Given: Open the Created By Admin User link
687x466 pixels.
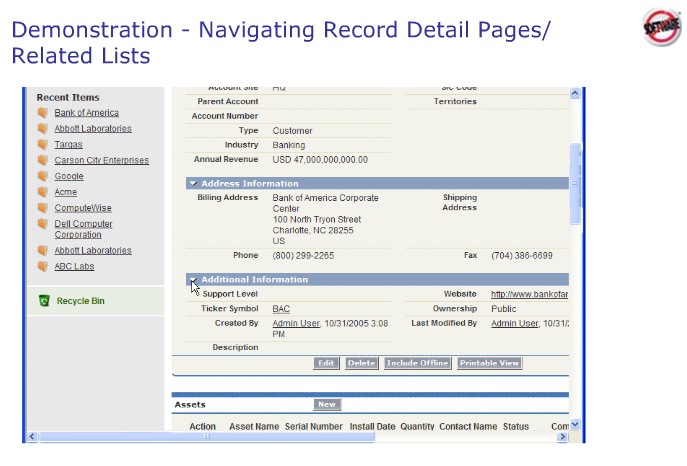Looking at the screenshot, I should [x=294, y=324].
